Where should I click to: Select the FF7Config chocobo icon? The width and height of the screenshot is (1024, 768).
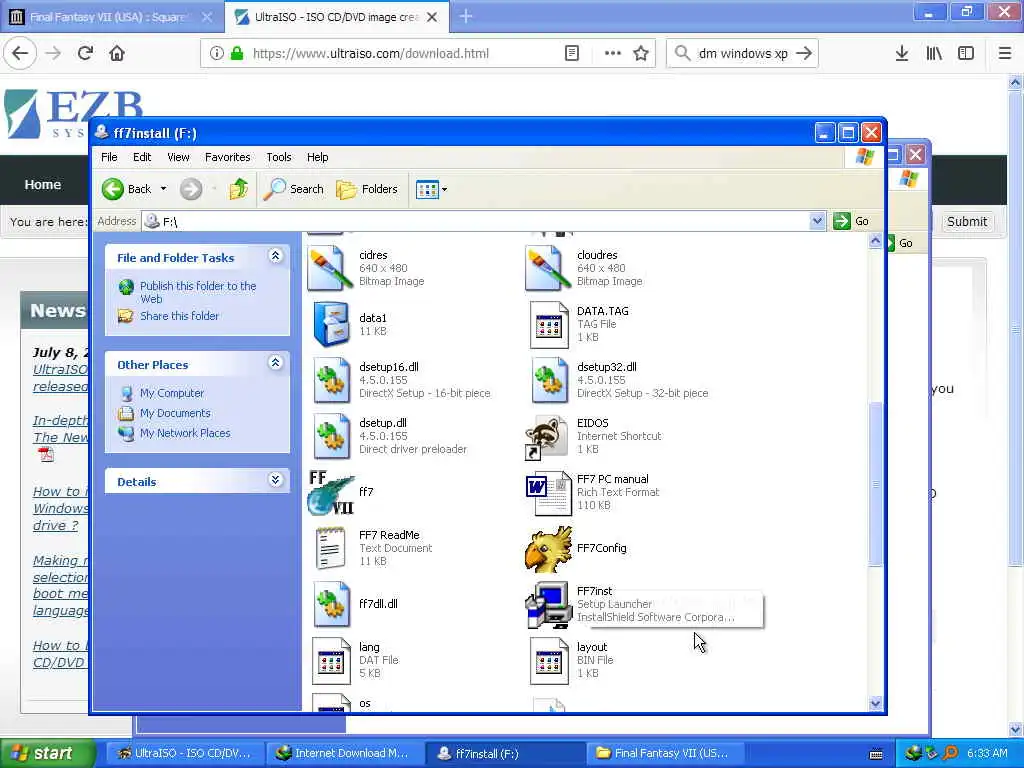coord(548,549)
